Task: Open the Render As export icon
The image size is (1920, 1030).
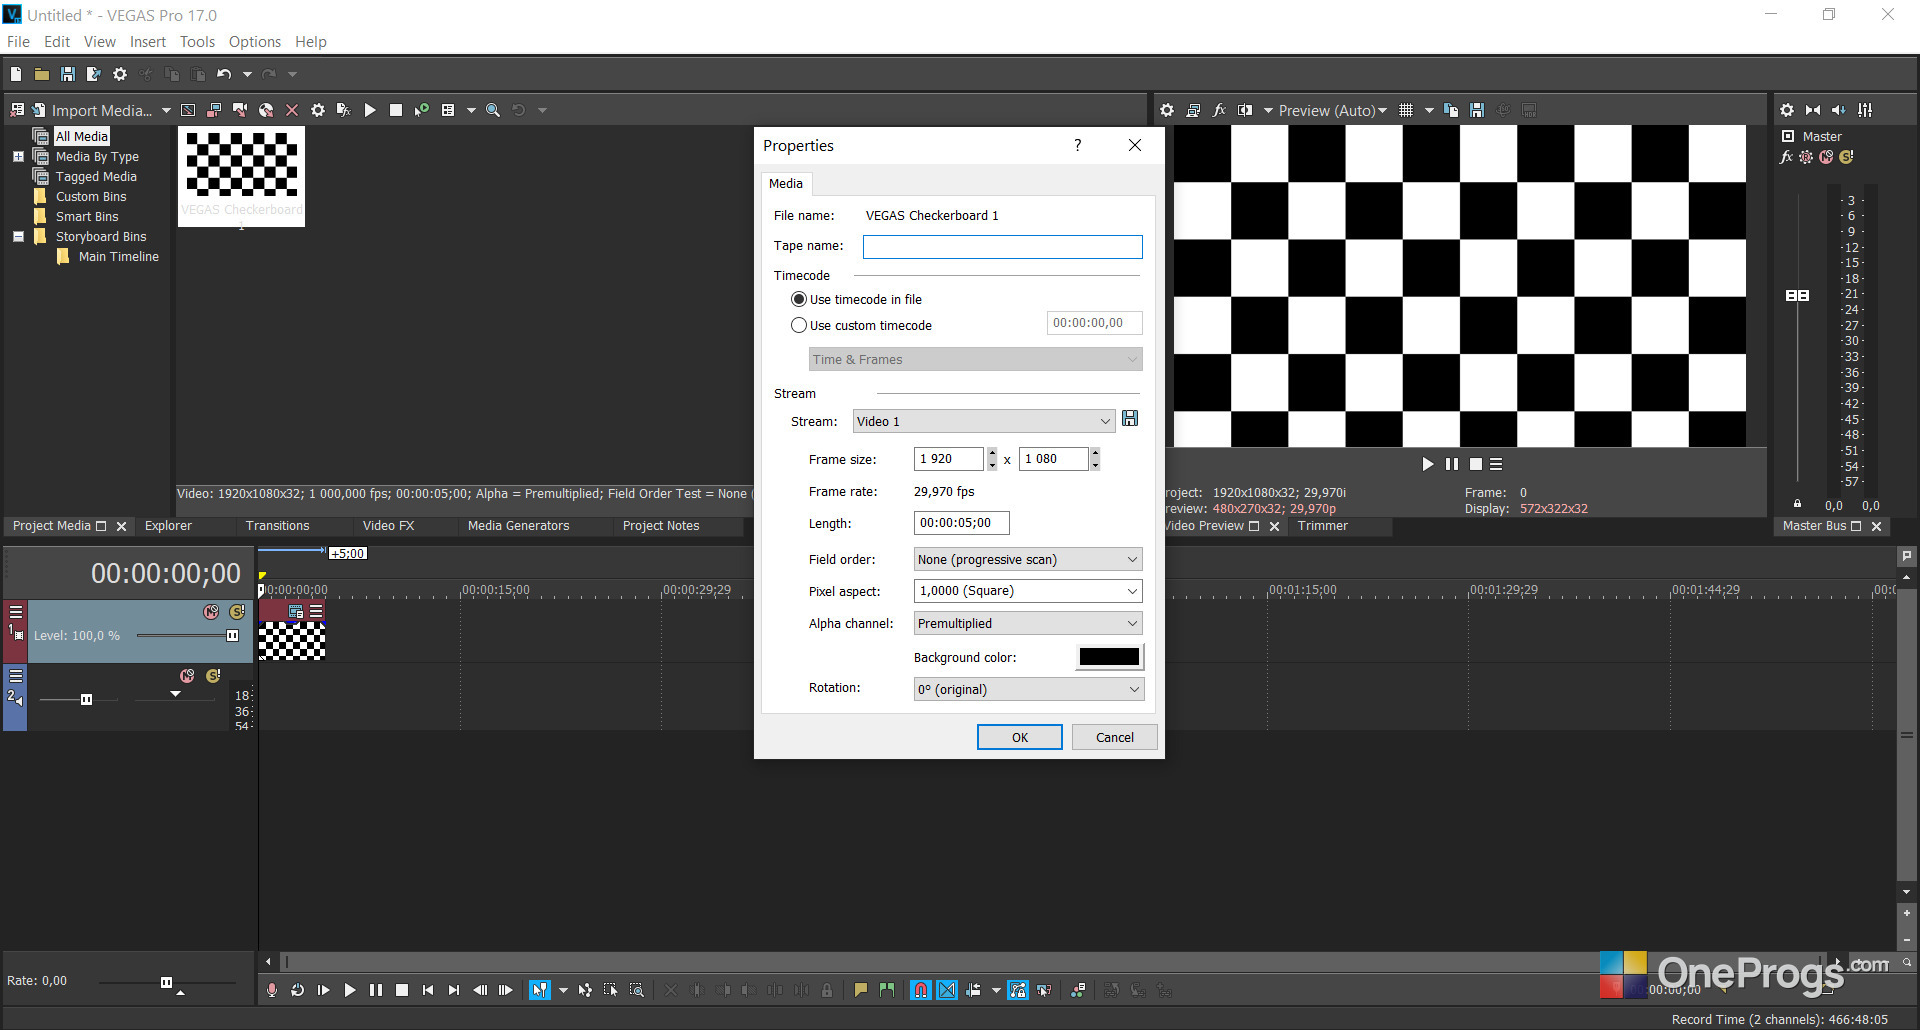Action: pyautogui.click(x=94, y=74)
